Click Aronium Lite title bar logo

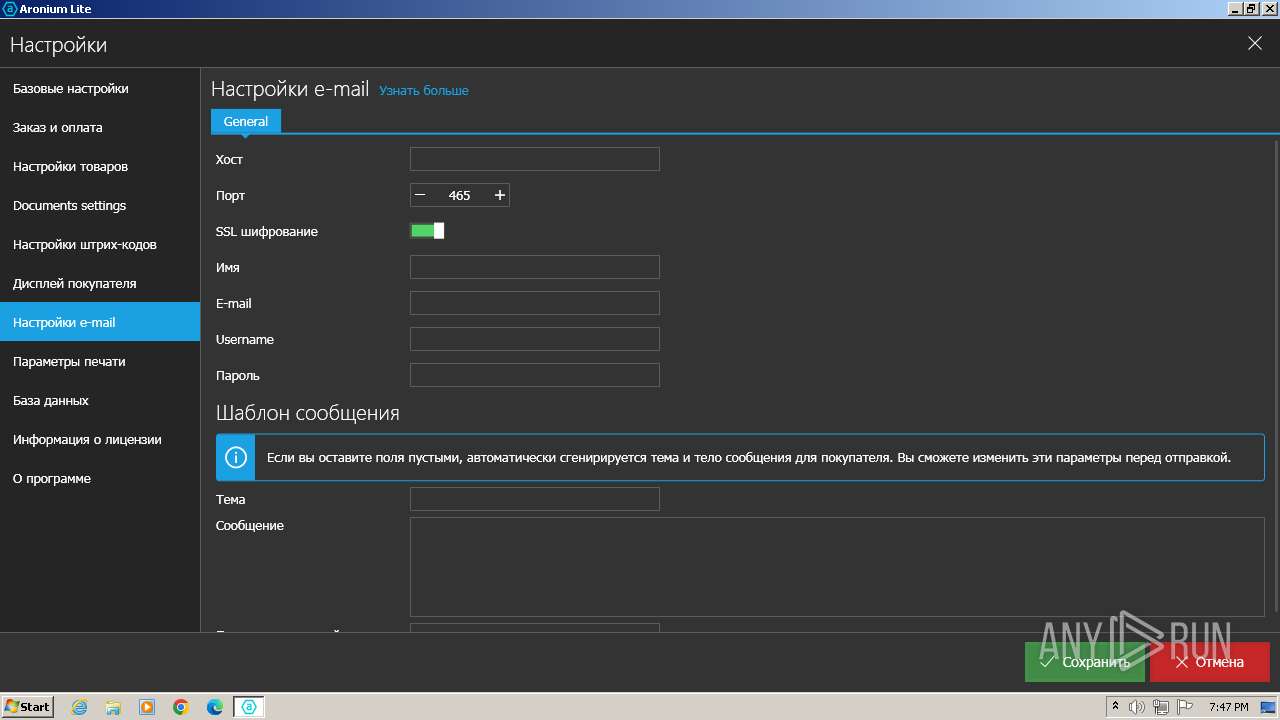[10, 8]
